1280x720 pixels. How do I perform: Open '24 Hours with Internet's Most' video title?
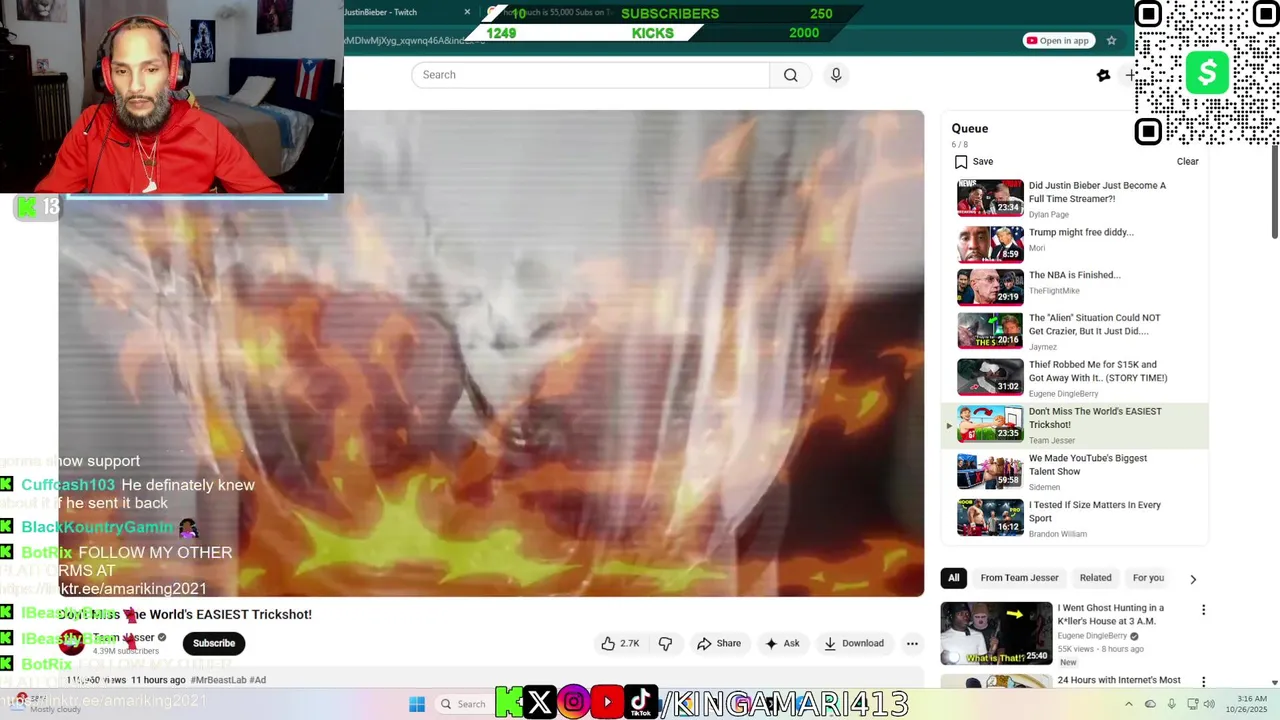pos(1119,680)
